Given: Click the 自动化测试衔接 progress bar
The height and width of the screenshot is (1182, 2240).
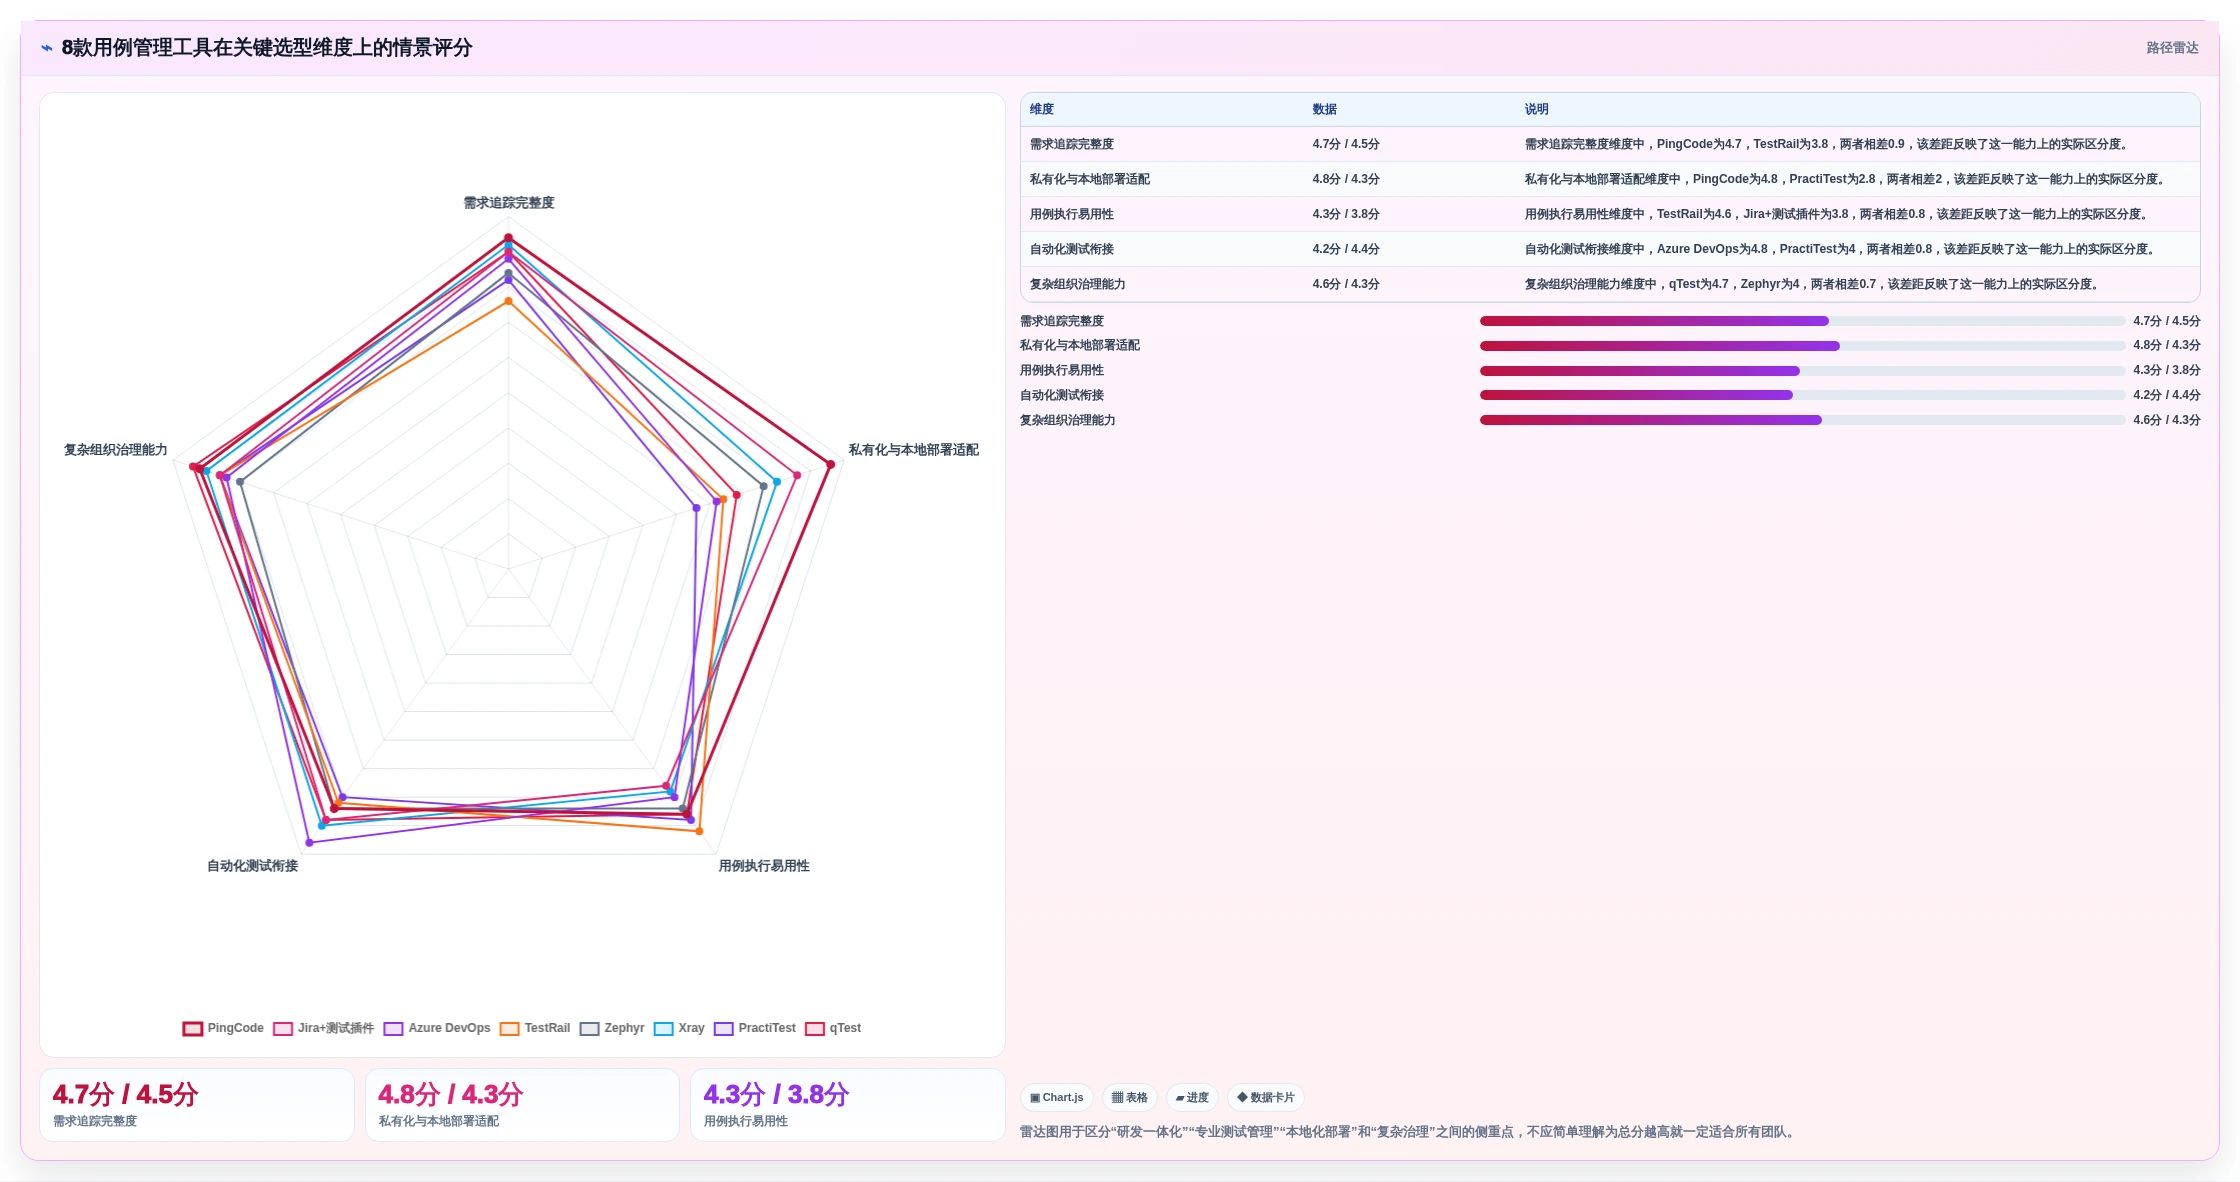Looking at the screenshot, I should [1802, 395].
